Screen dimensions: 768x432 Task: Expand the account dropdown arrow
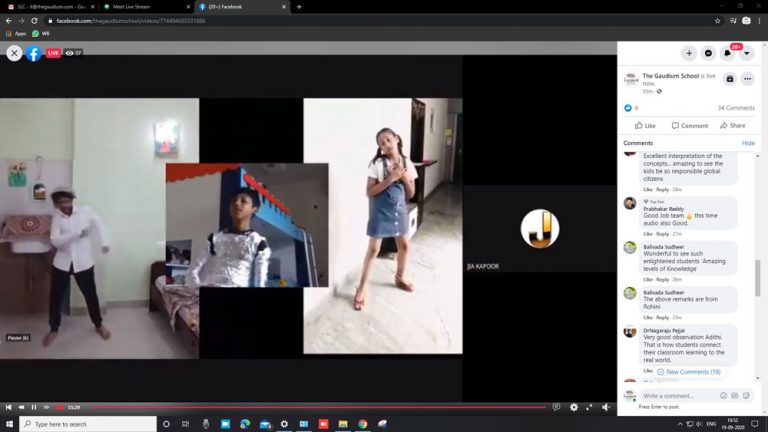pos(746,53)
